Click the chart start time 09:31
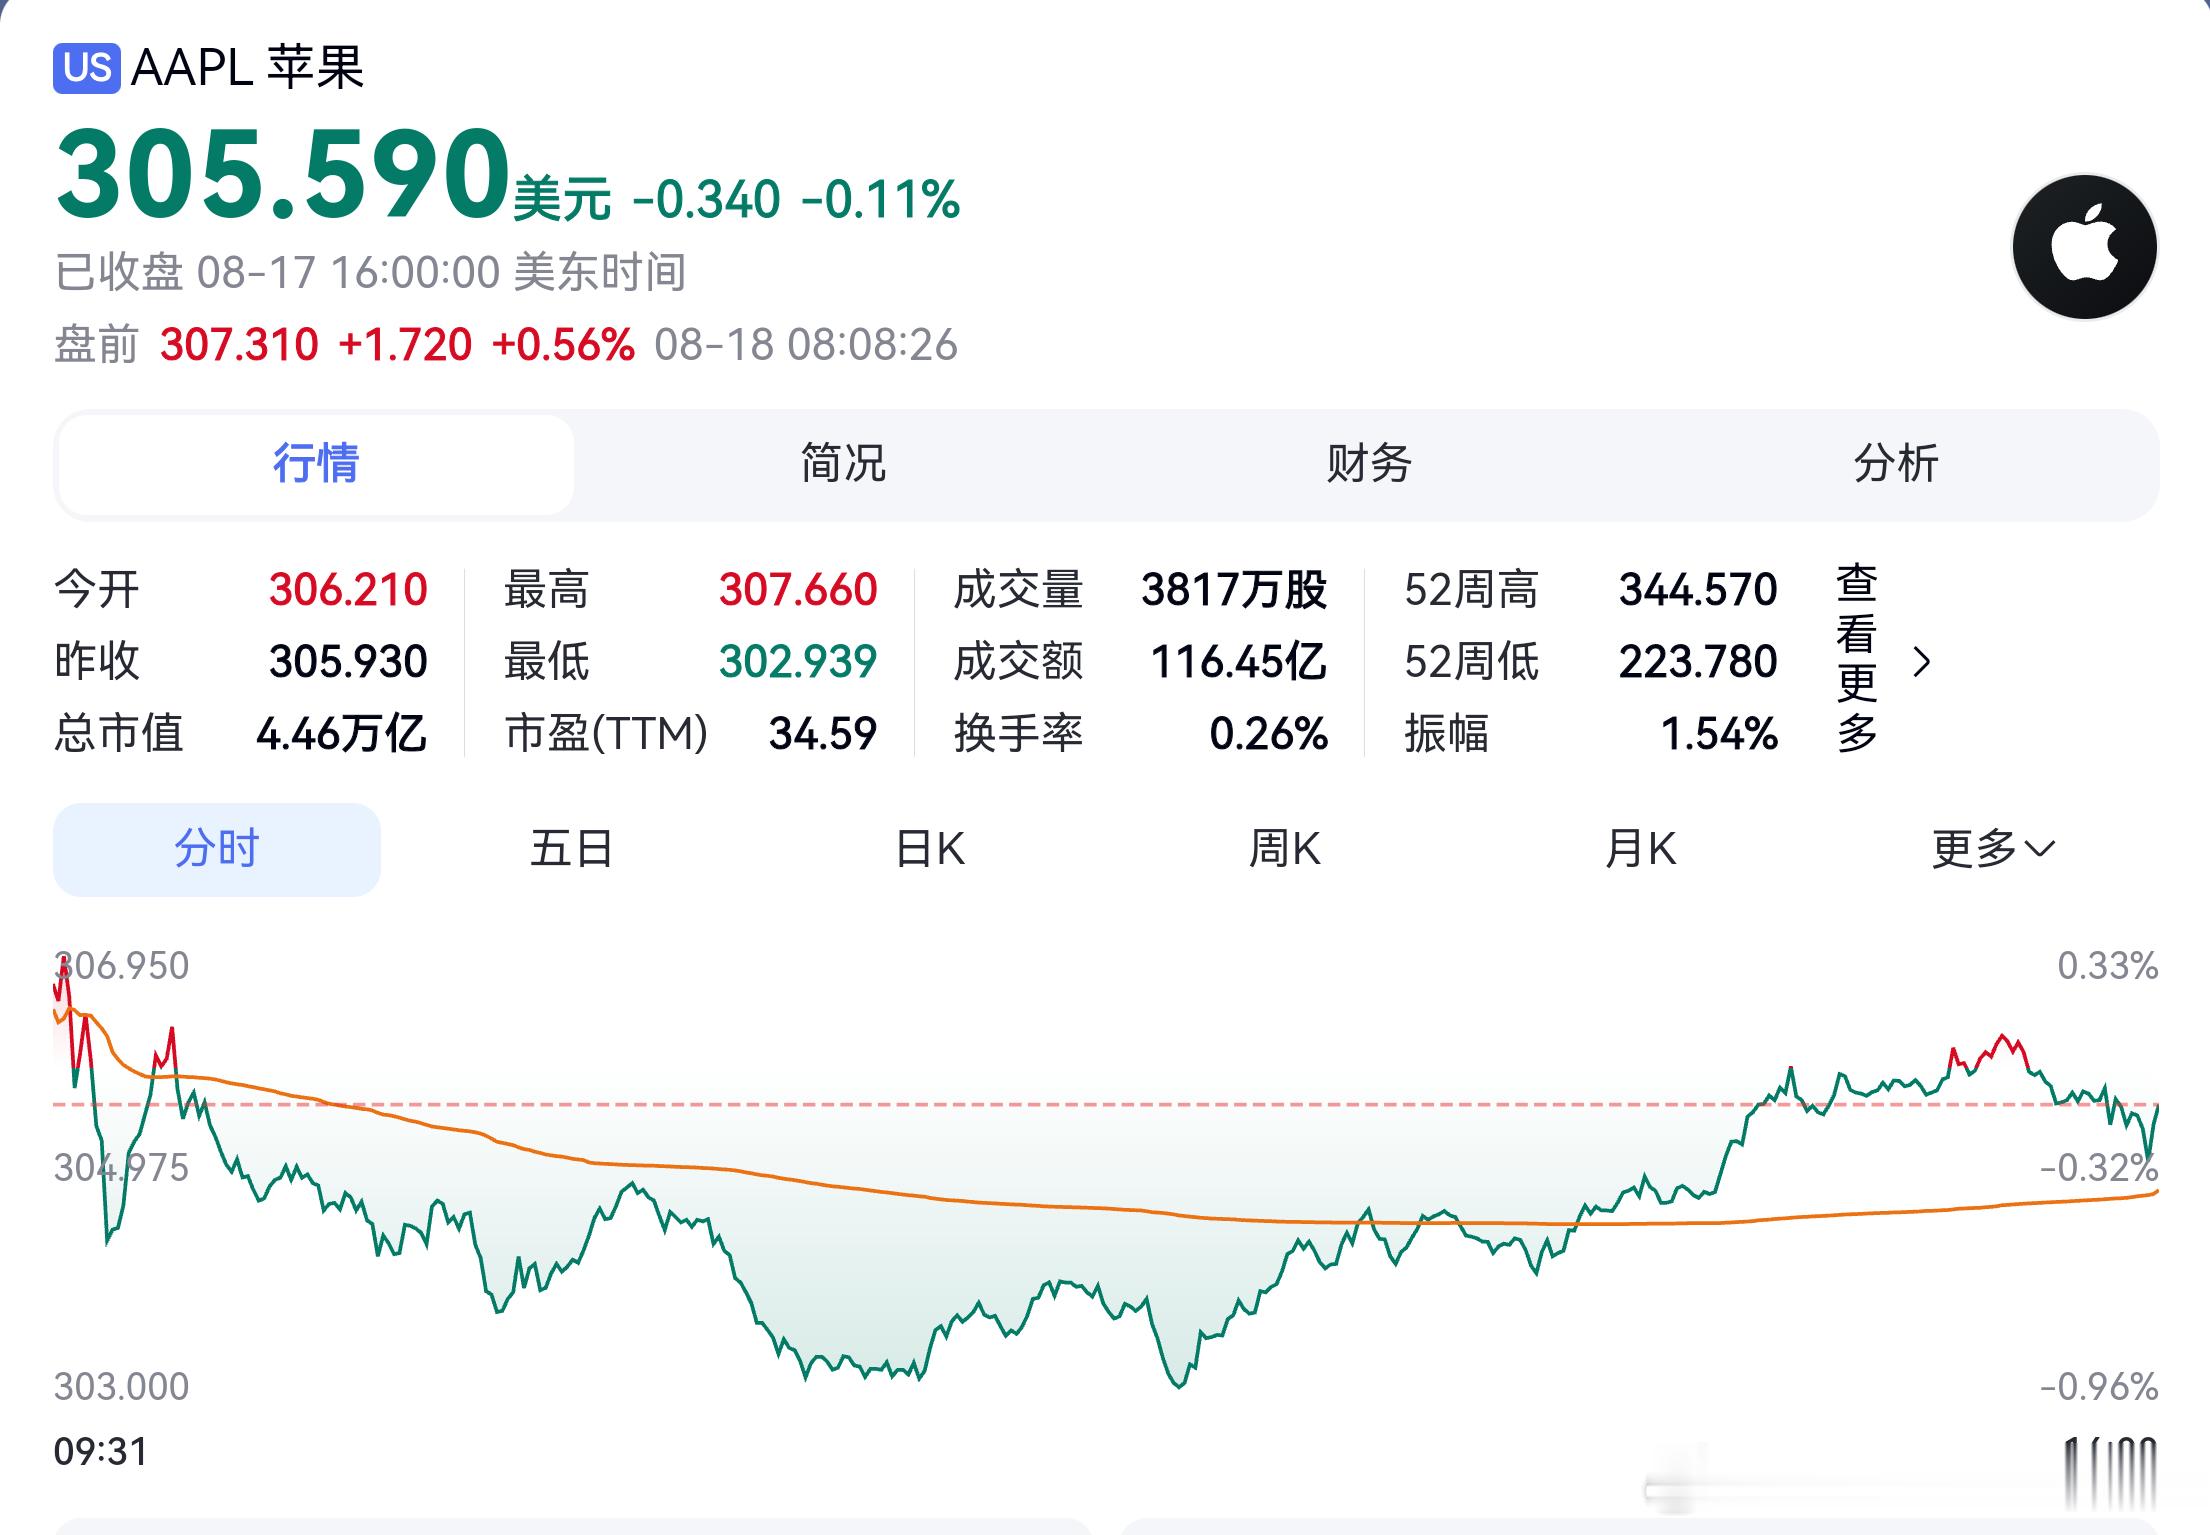This screenshot has width=2210, height=1535. [101, 1451]
